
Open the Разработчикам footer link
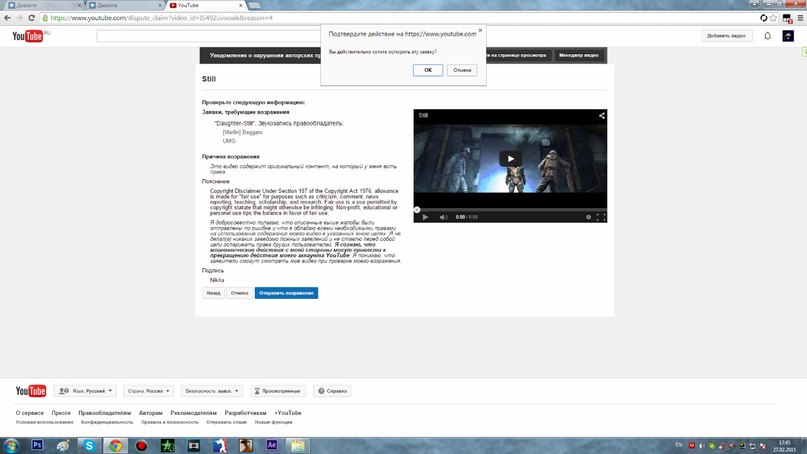[245, 413]
